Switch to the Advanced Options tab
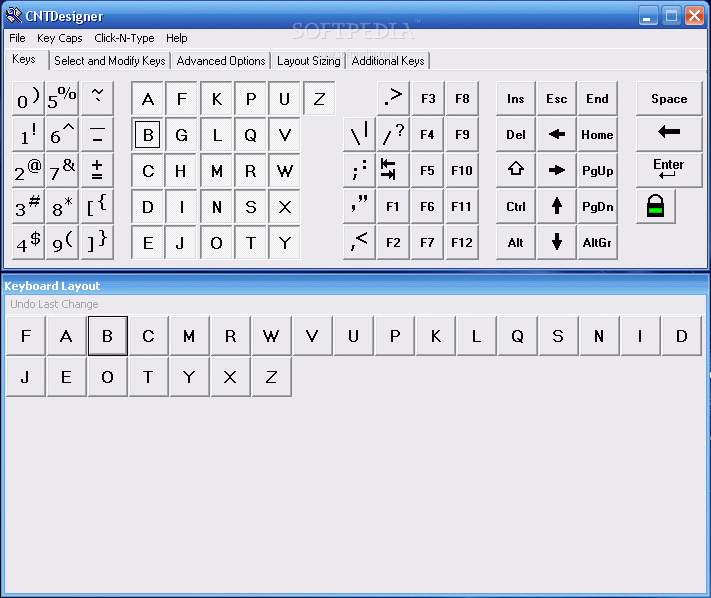The image size is (711, 598). click(221, 61)
